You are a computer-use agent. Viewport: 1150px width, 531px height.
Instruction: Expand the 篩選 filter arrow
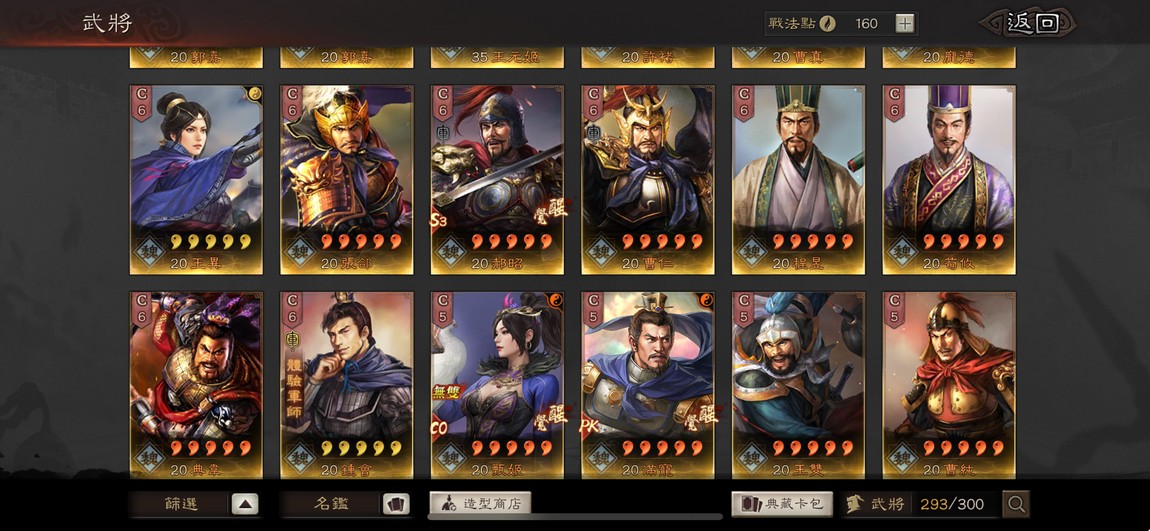(245, 504)
